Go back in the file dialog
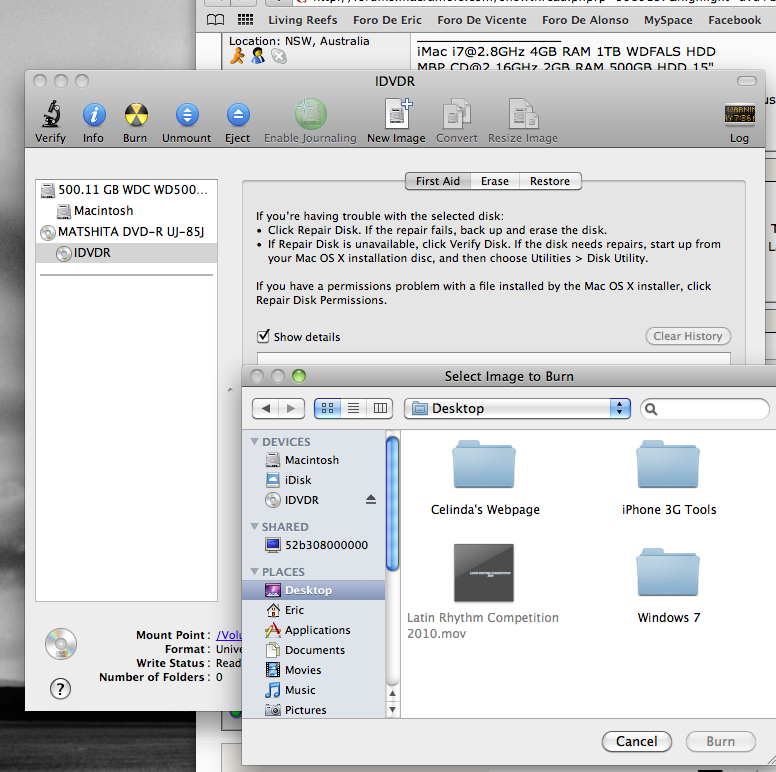 coord(266,408)
